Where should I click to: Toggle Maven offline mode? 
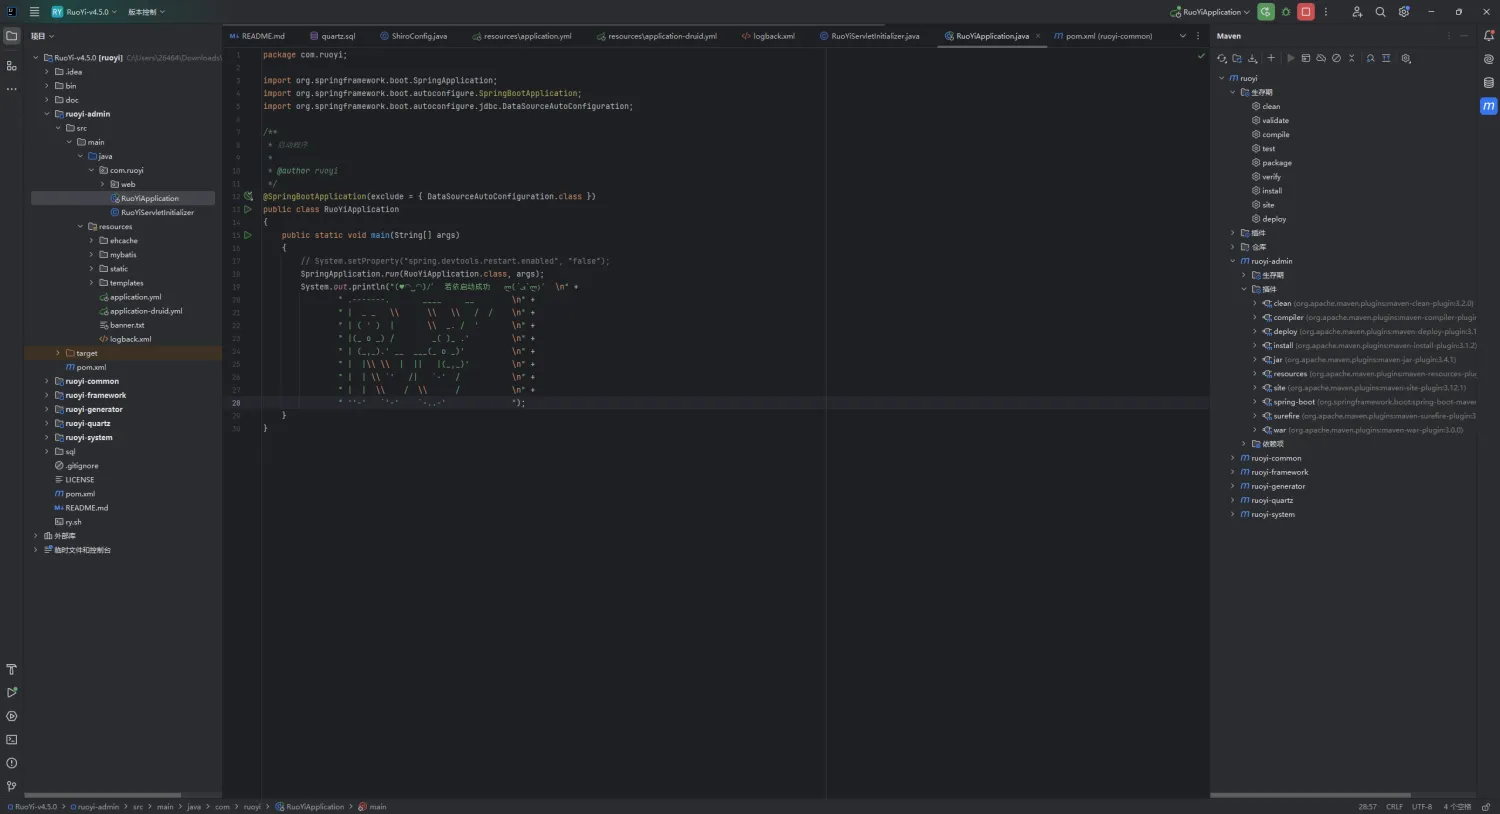click(x=1321, y=58)
